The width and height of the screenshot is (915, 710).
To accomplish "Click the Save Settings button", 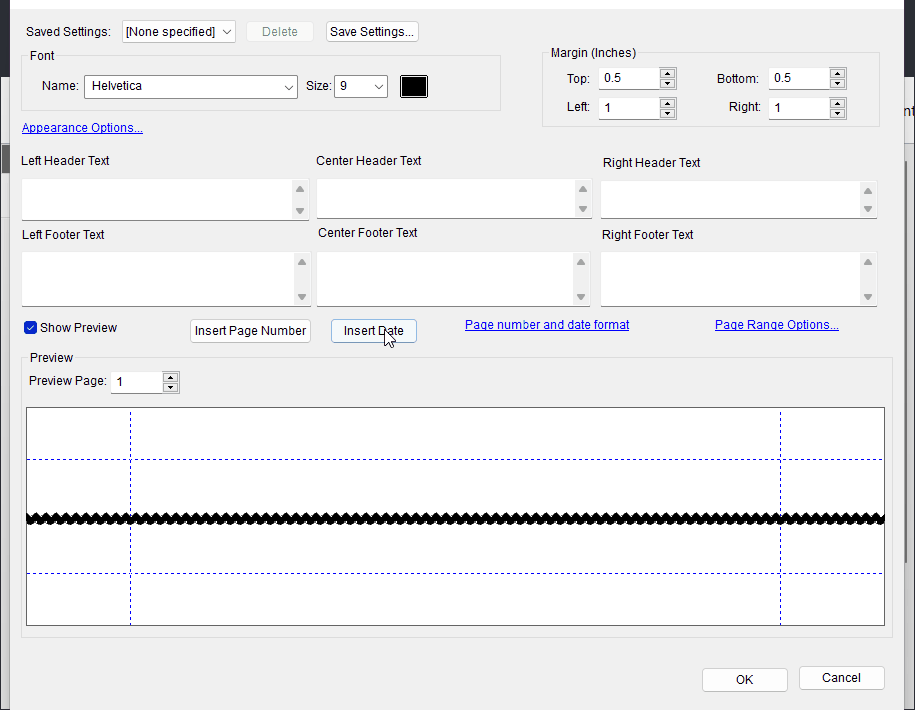I will point(372,32).
